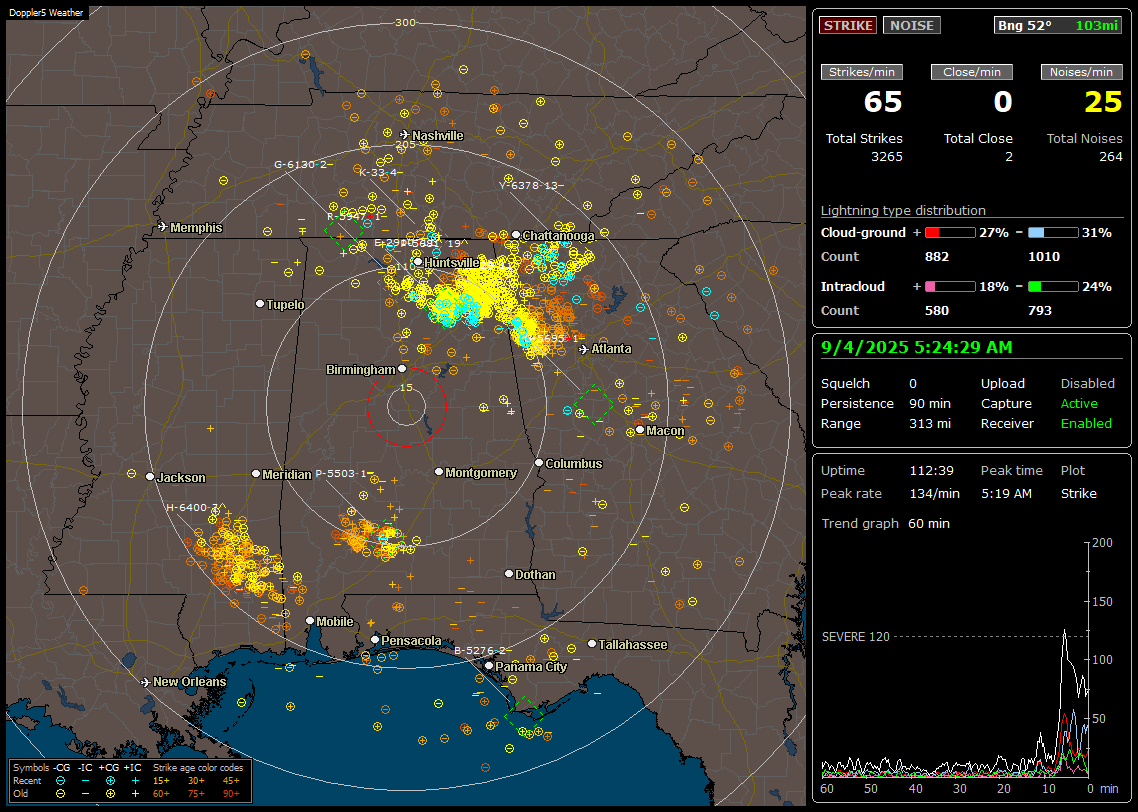Click the 15+ strike age color code
Screen dimensions: 1138x812
(161, 781)
